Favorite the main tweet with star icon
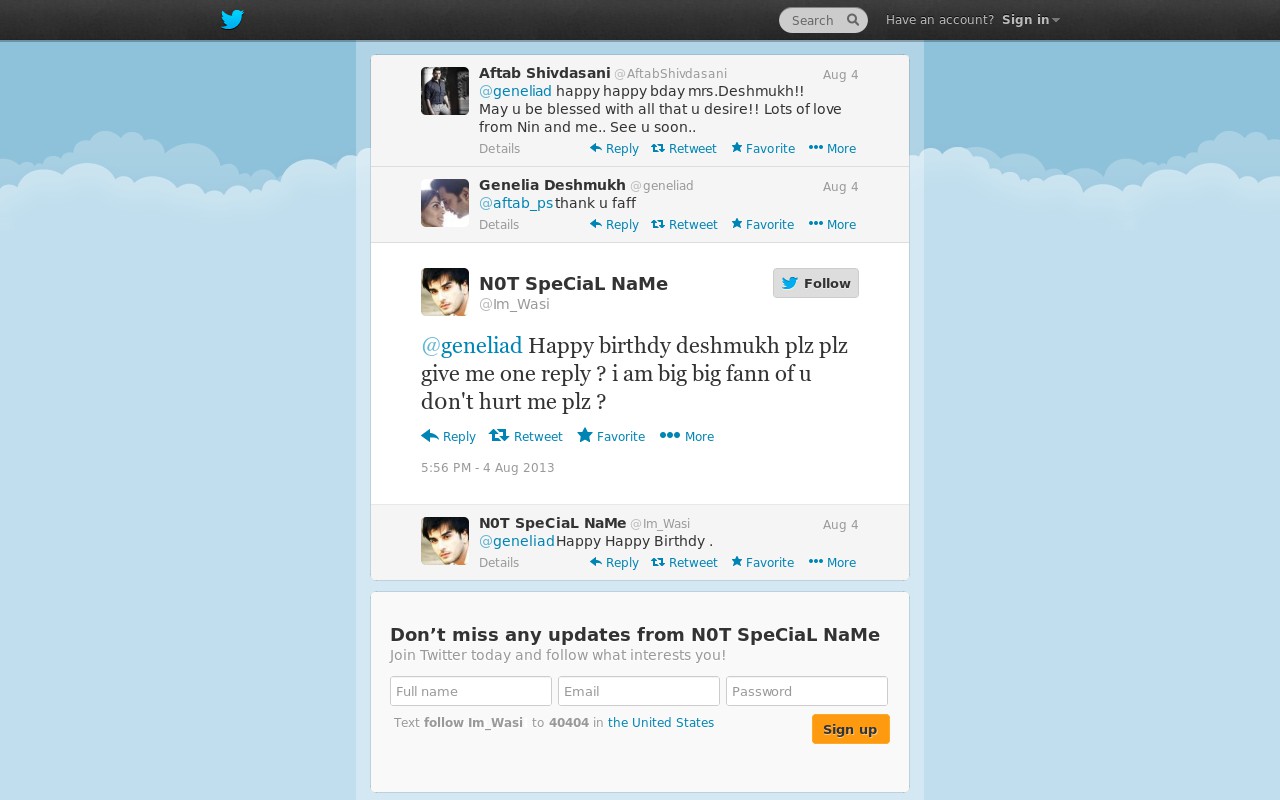The height and width of the screenshot is (800, 1280). (x=611, y=436)
